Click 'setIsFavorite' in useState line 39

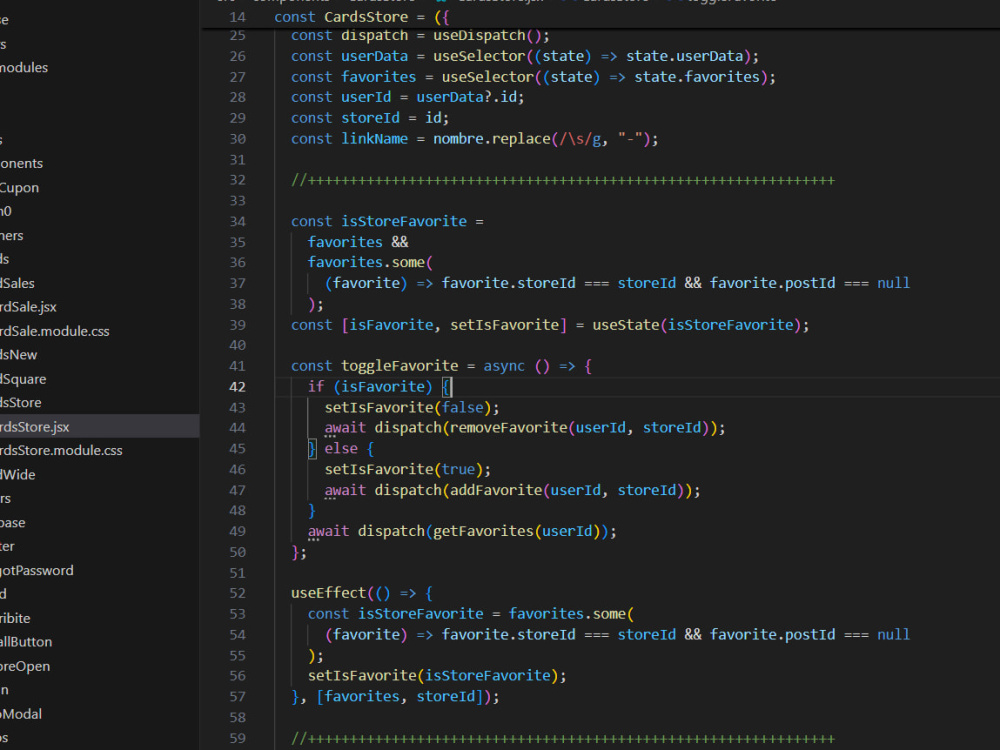(x=504, y=325)
